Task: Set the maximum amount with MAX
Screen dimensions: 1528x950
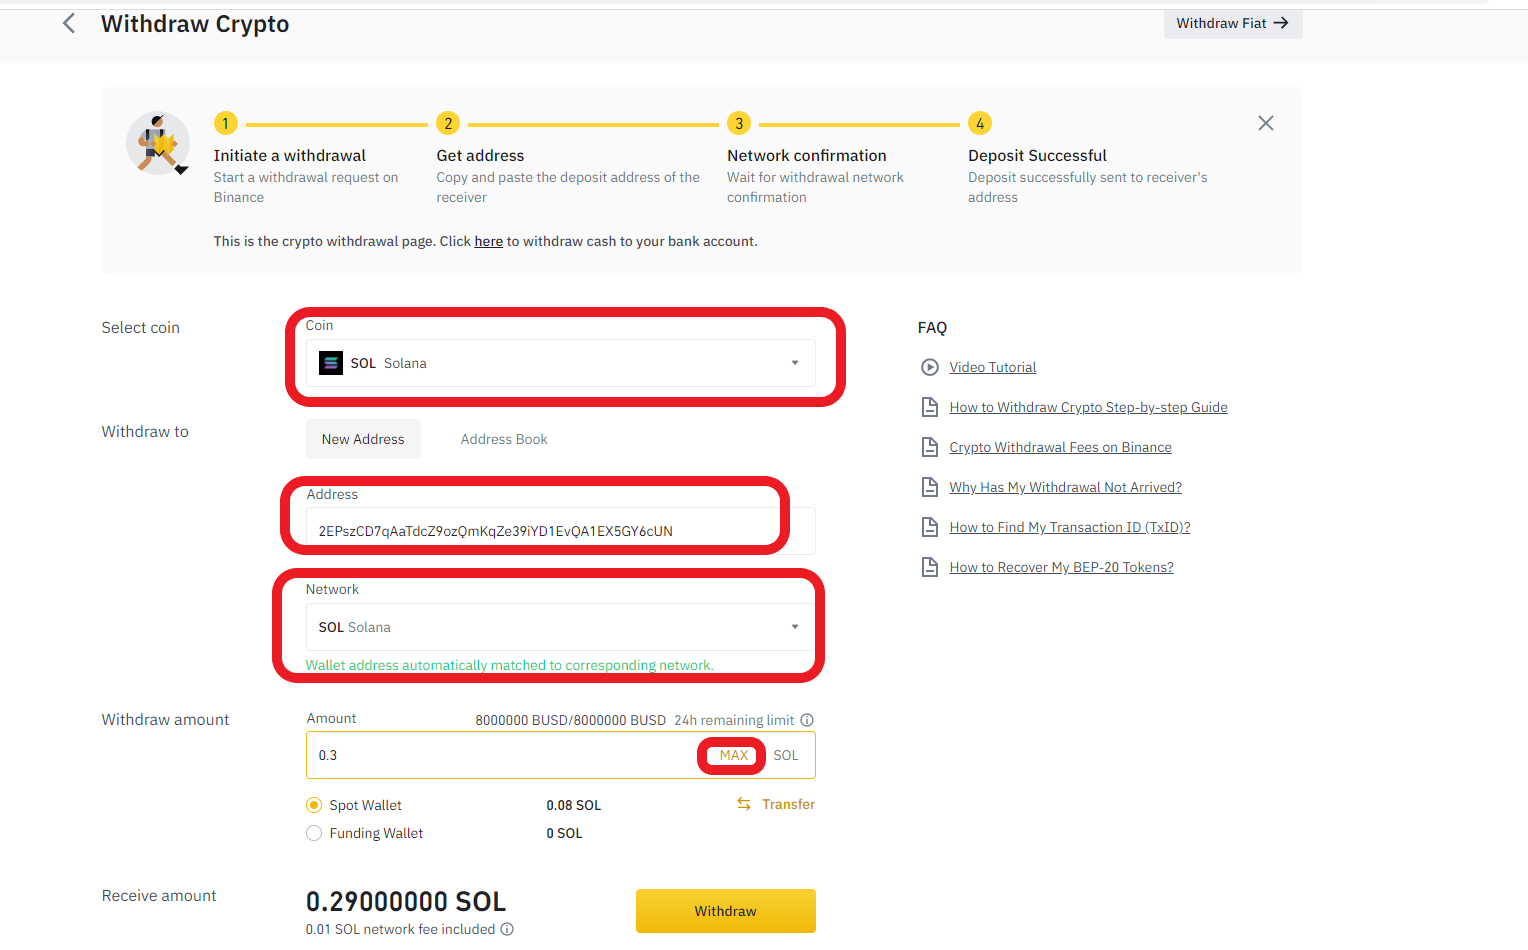Action: (733, 755)
